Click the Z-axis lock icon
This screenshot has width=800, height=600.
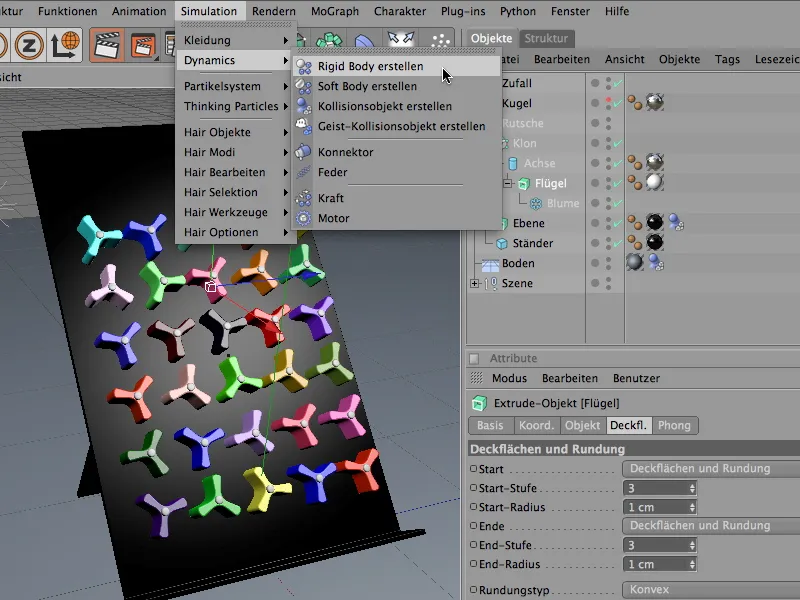pyautogui.click(x=27, y=45)
